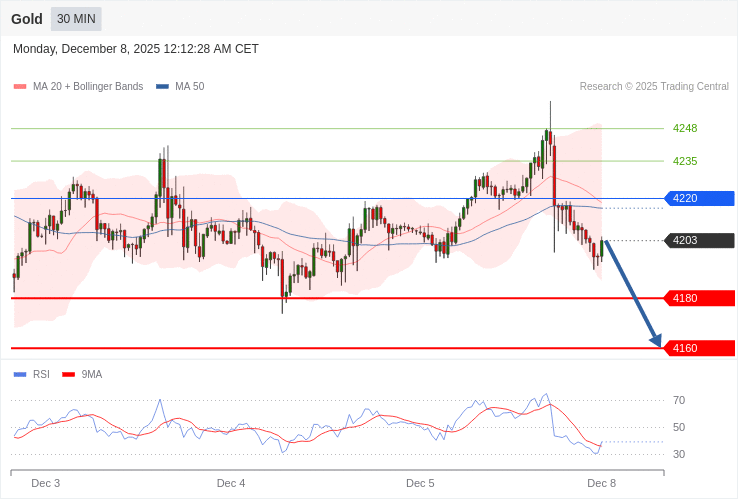Click the Dec 3 date axis label
This screenshot has width=738, height=500.
(46, 483)
